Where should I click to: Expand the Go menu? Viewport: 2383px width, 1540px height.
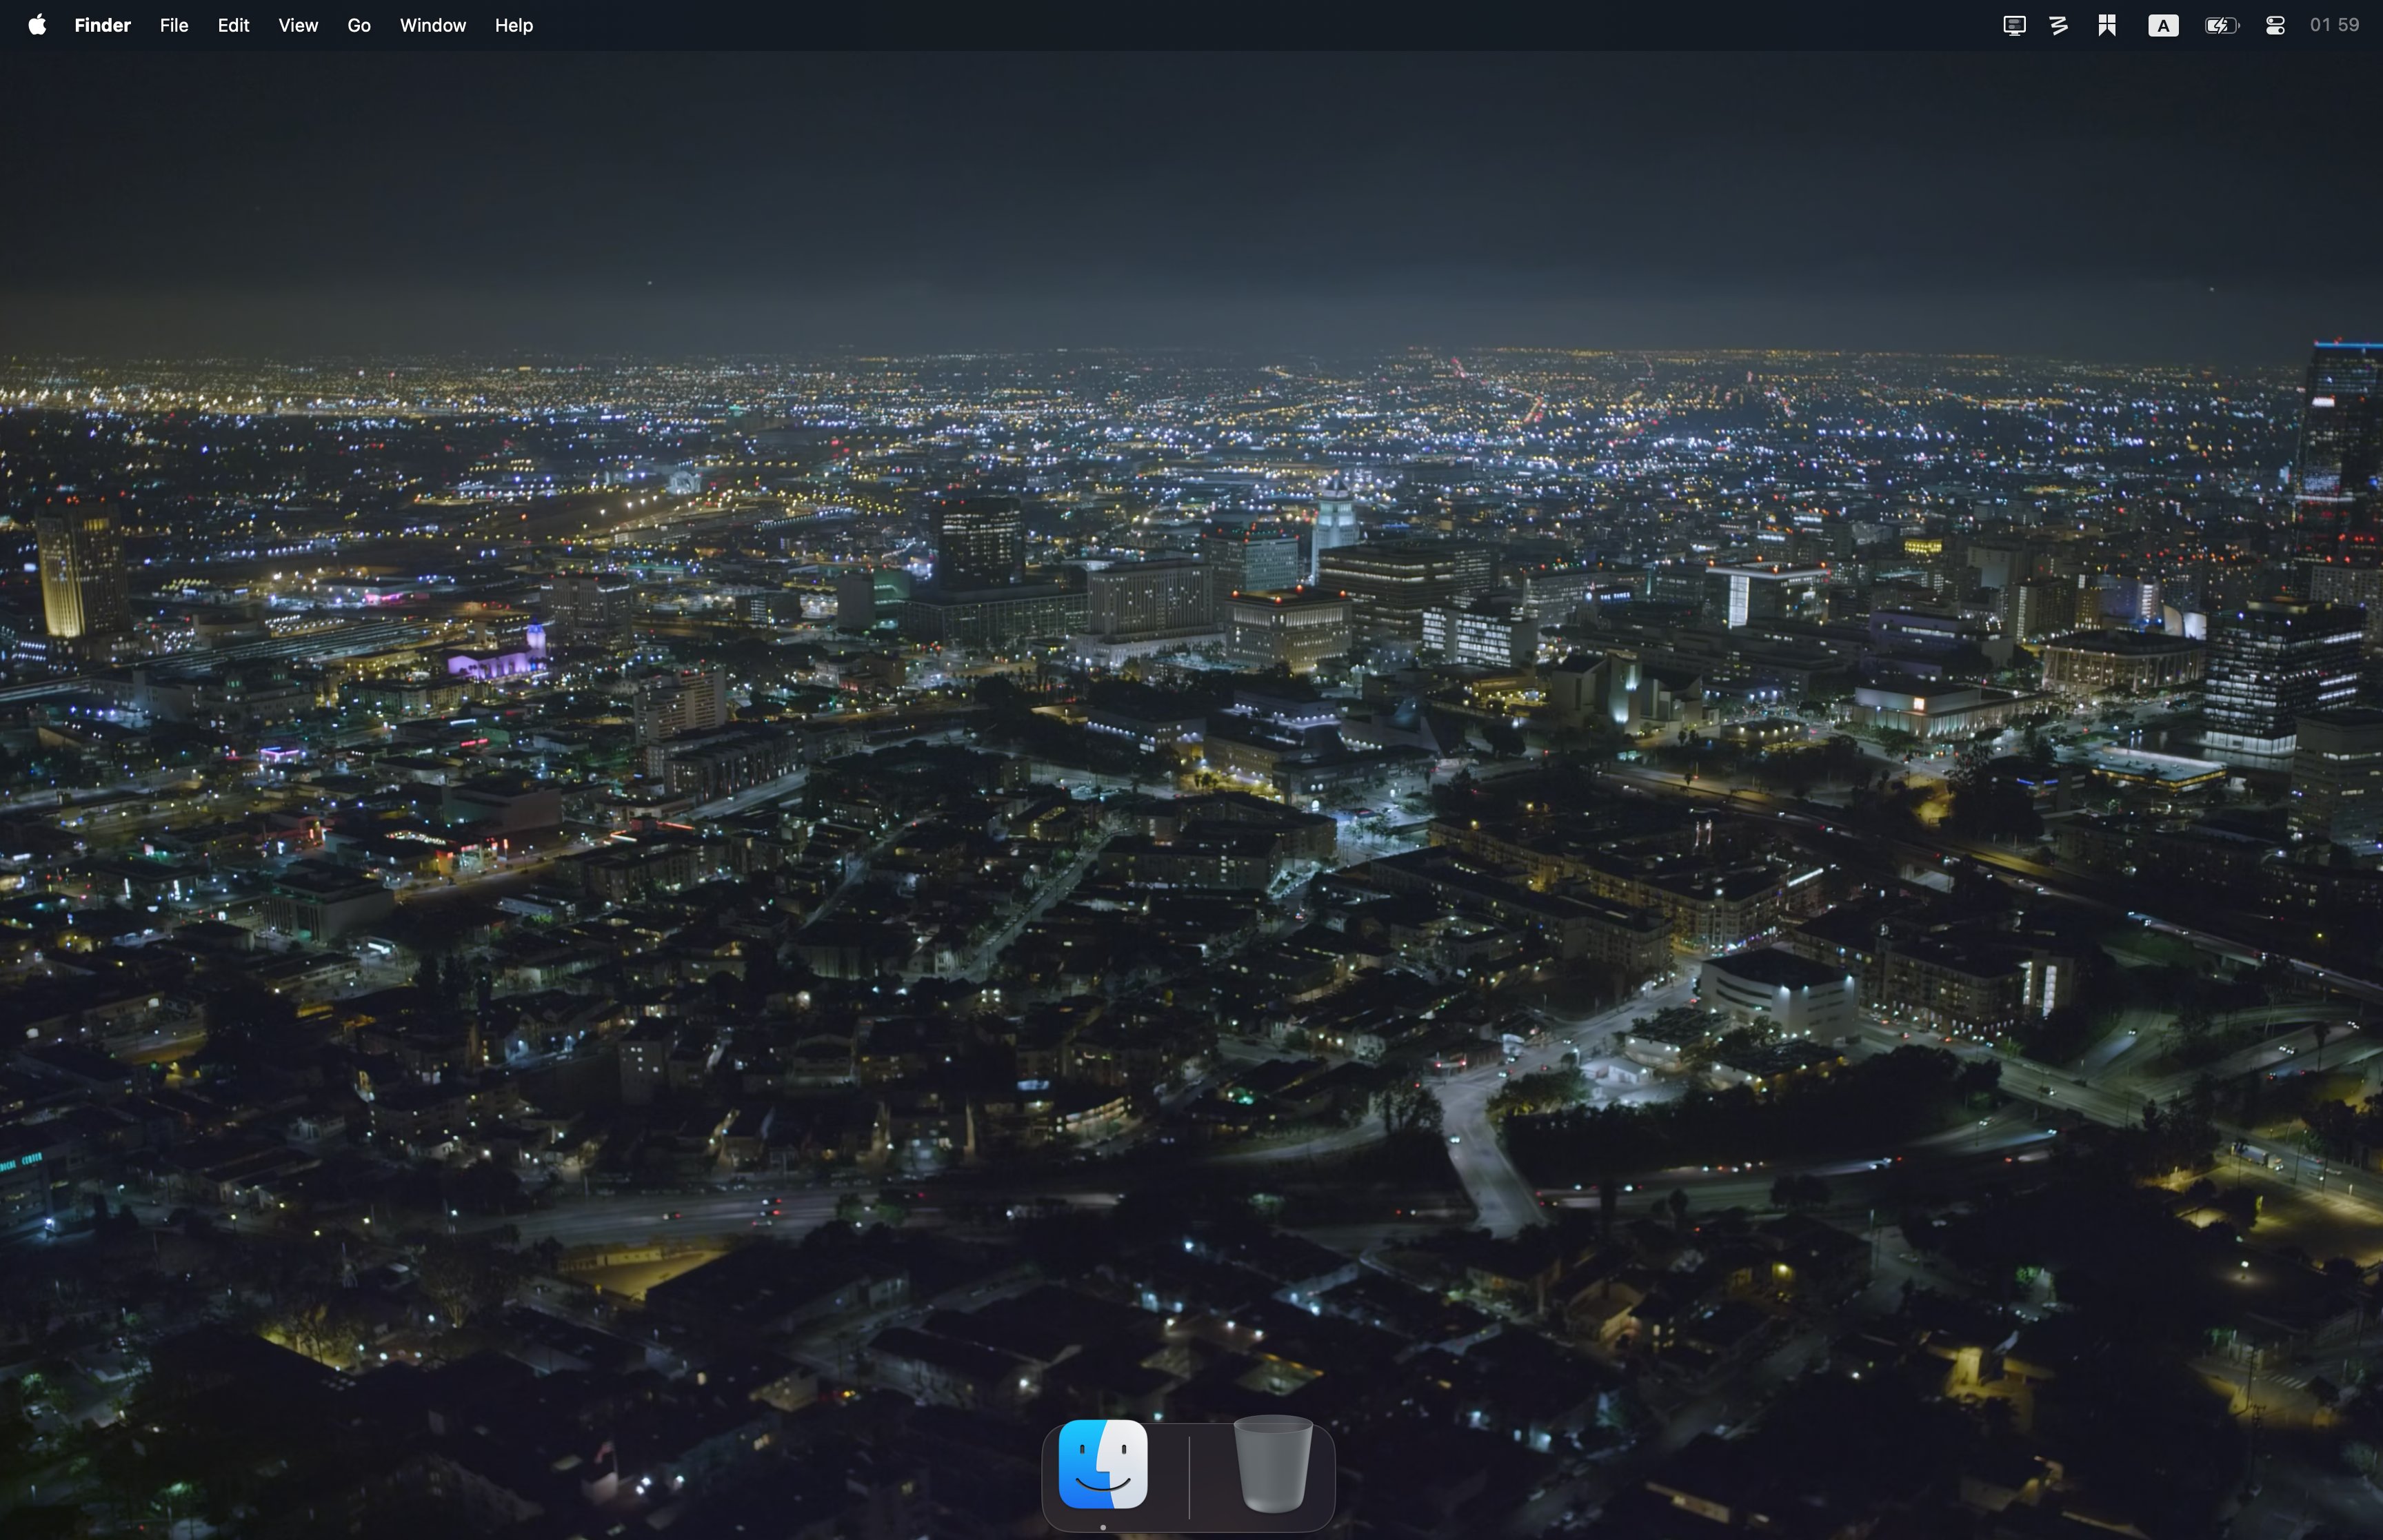(x=359, y=25)
